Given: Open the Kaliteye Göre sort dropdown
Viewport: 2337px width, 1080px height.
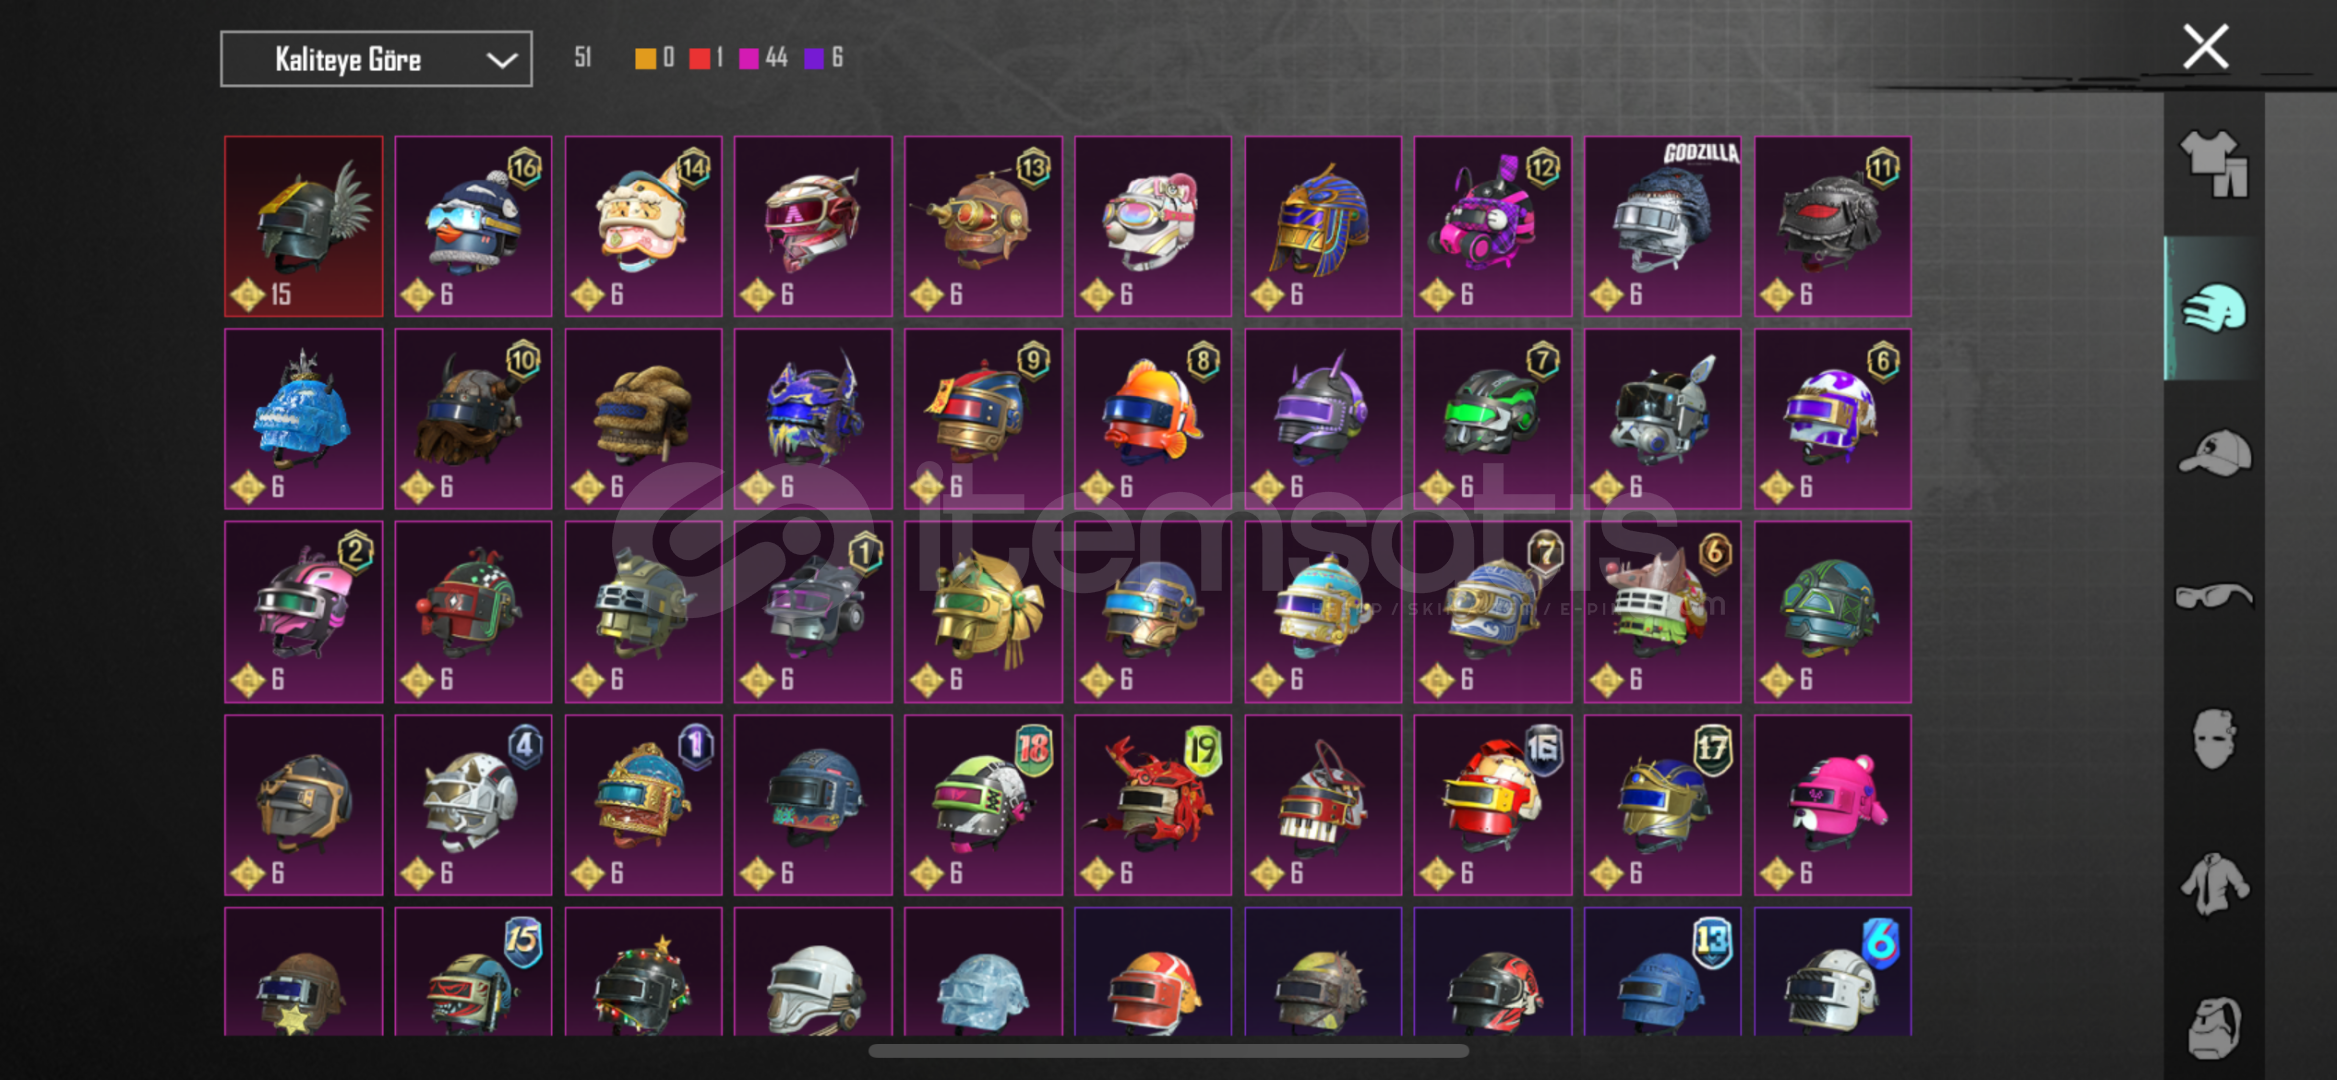Looking at the screenshot, I should (376, 59).
